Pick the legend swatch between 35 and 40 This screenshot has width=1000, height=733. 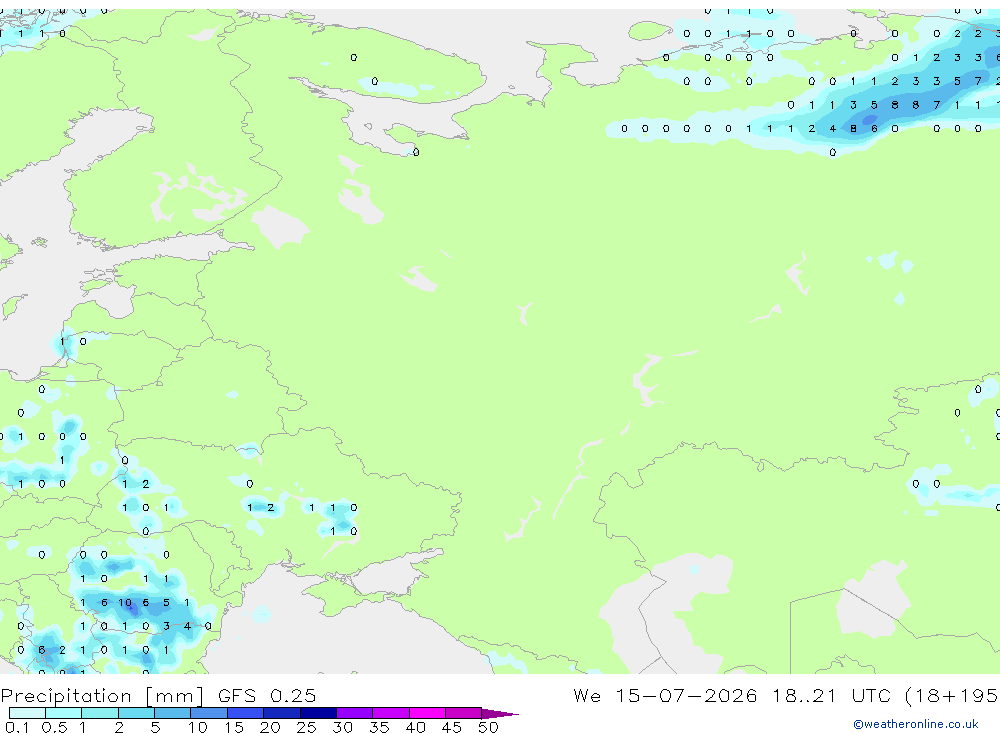pyautogui.click(x=391, y=713)
